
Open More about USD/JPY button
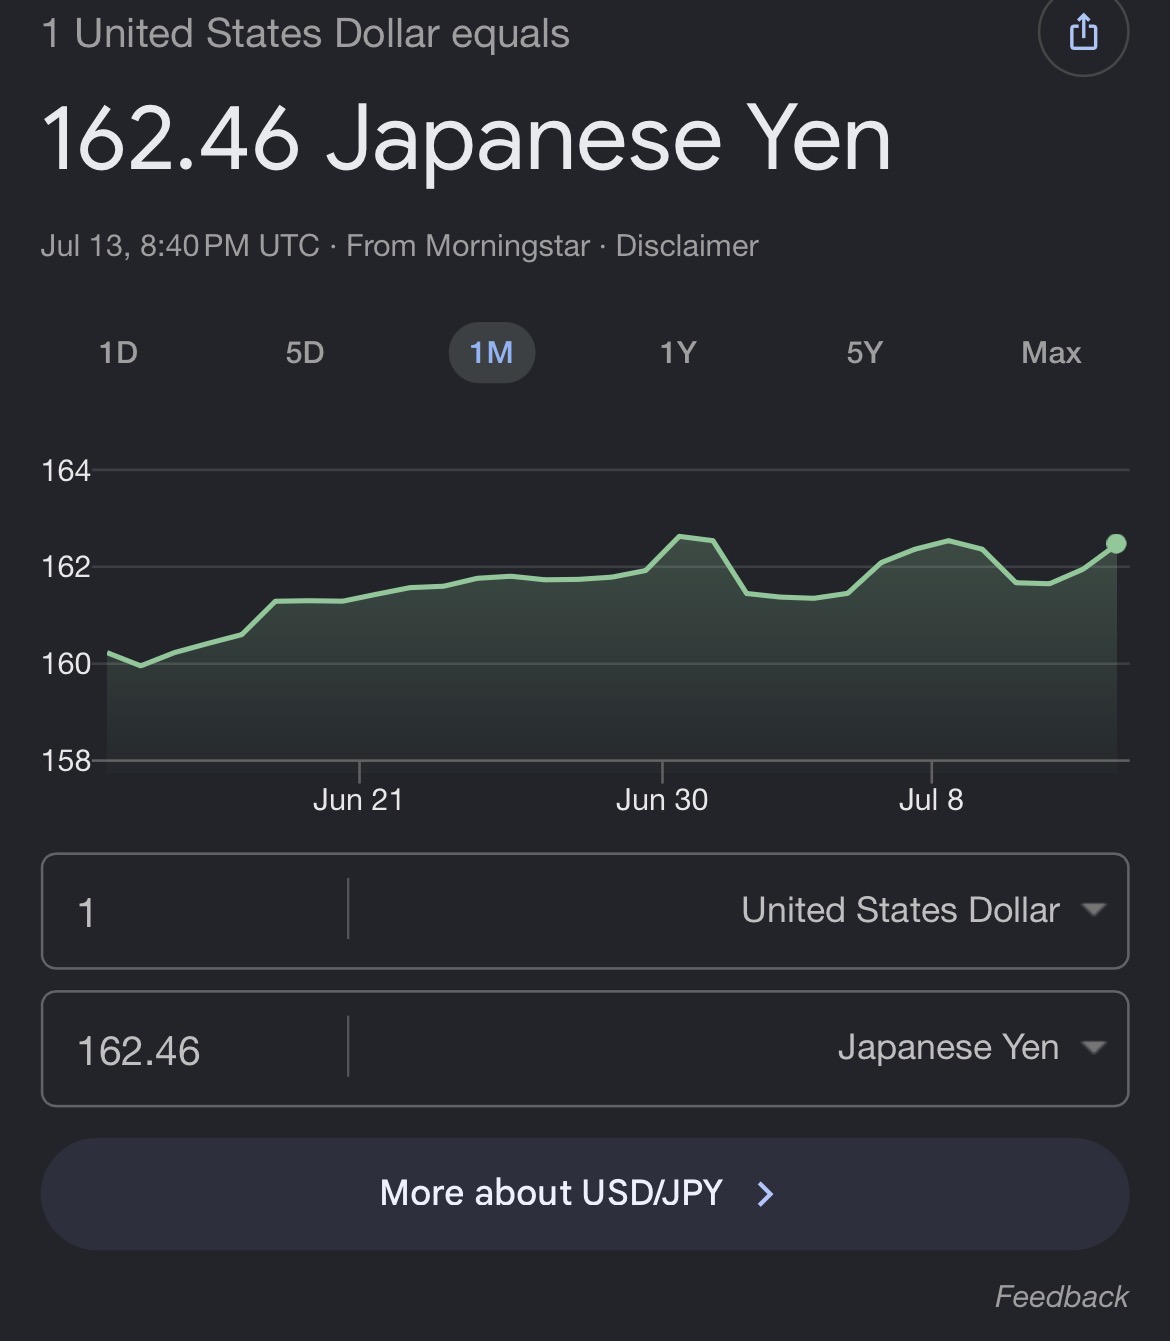coord(585,1194)
